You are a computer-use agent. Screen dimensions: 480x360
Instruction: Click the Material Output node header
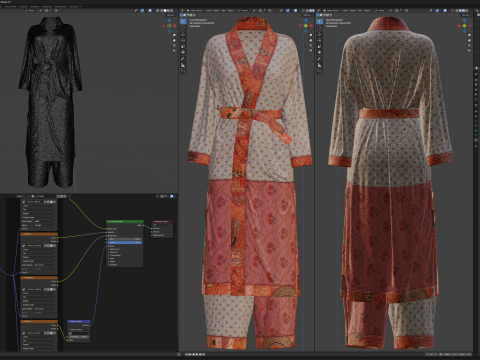(162, 221)
